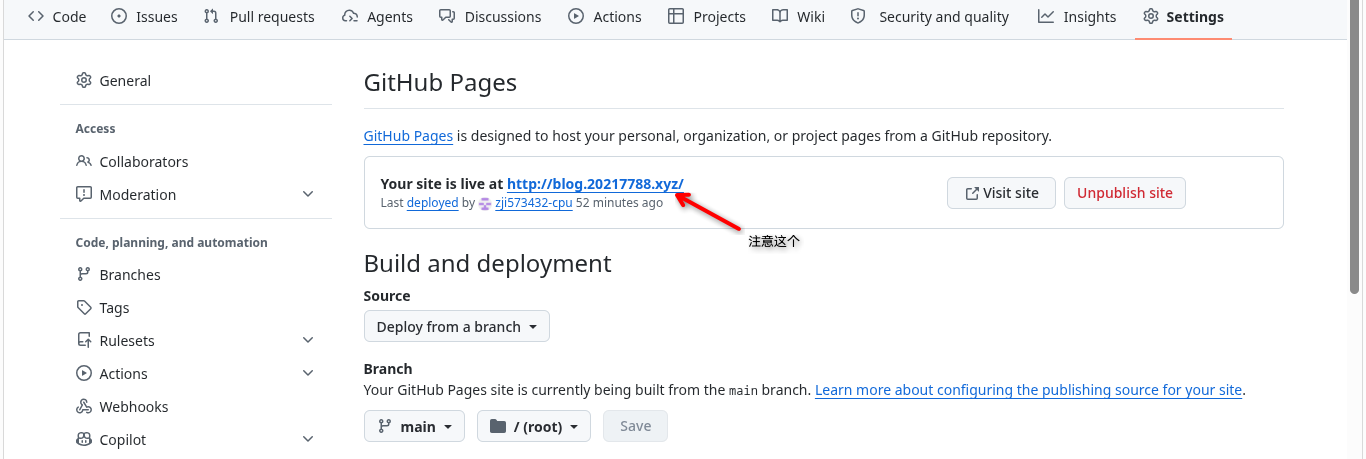Viewport: 1366px width, 459px height.
Task: Click the Webhooks icon
Action: click(x=84, y=407)
